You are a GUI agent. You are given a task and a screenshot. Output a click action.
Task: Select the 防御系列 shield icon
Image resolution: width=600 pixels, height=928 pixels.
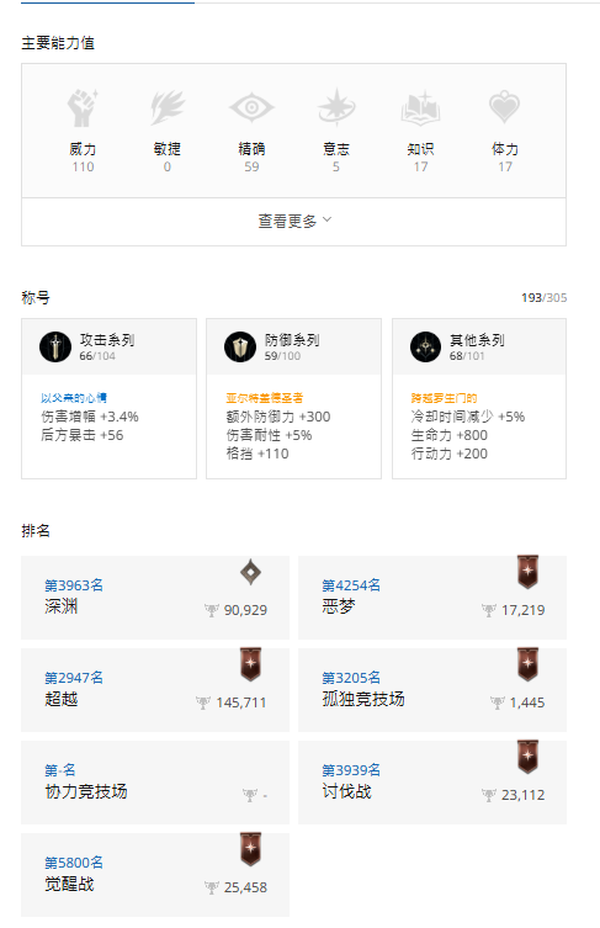(x=240, y=347)
